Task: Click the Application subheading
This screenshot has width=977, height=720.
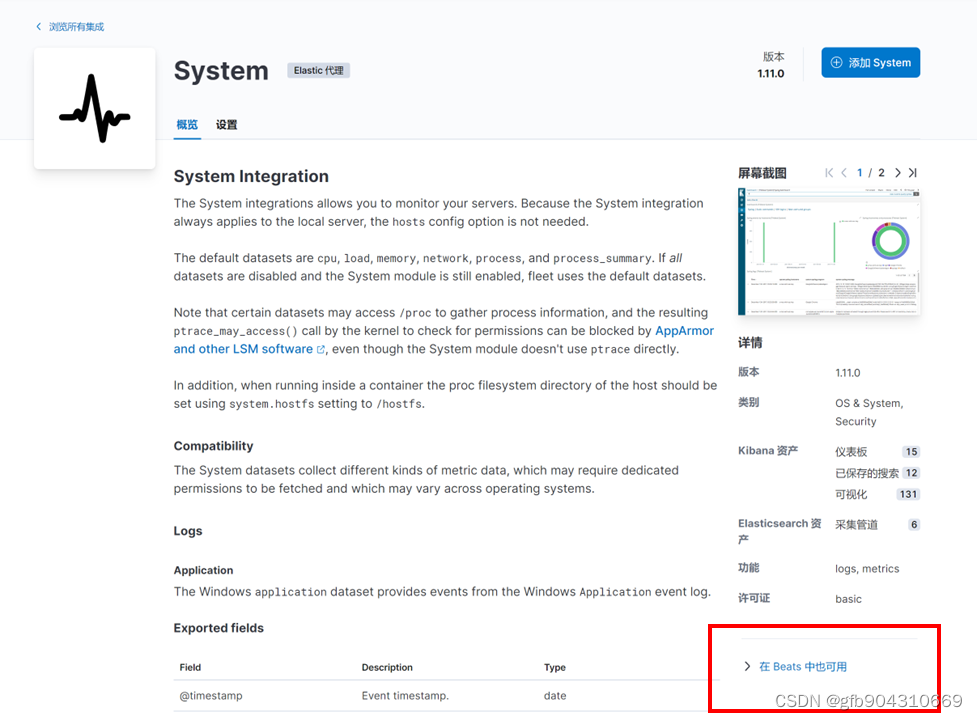Action: point(203,570)
